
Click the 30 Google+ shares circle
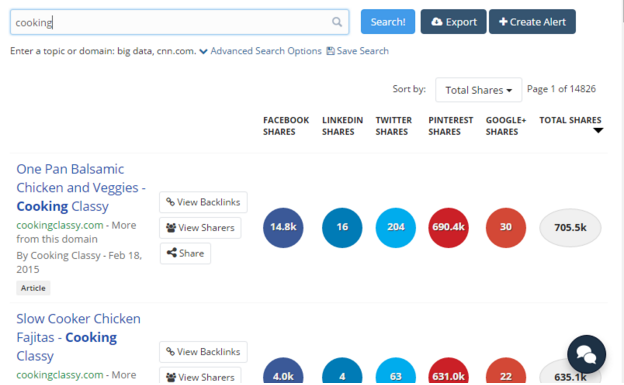pyautogui.click(x=506, y=227)
